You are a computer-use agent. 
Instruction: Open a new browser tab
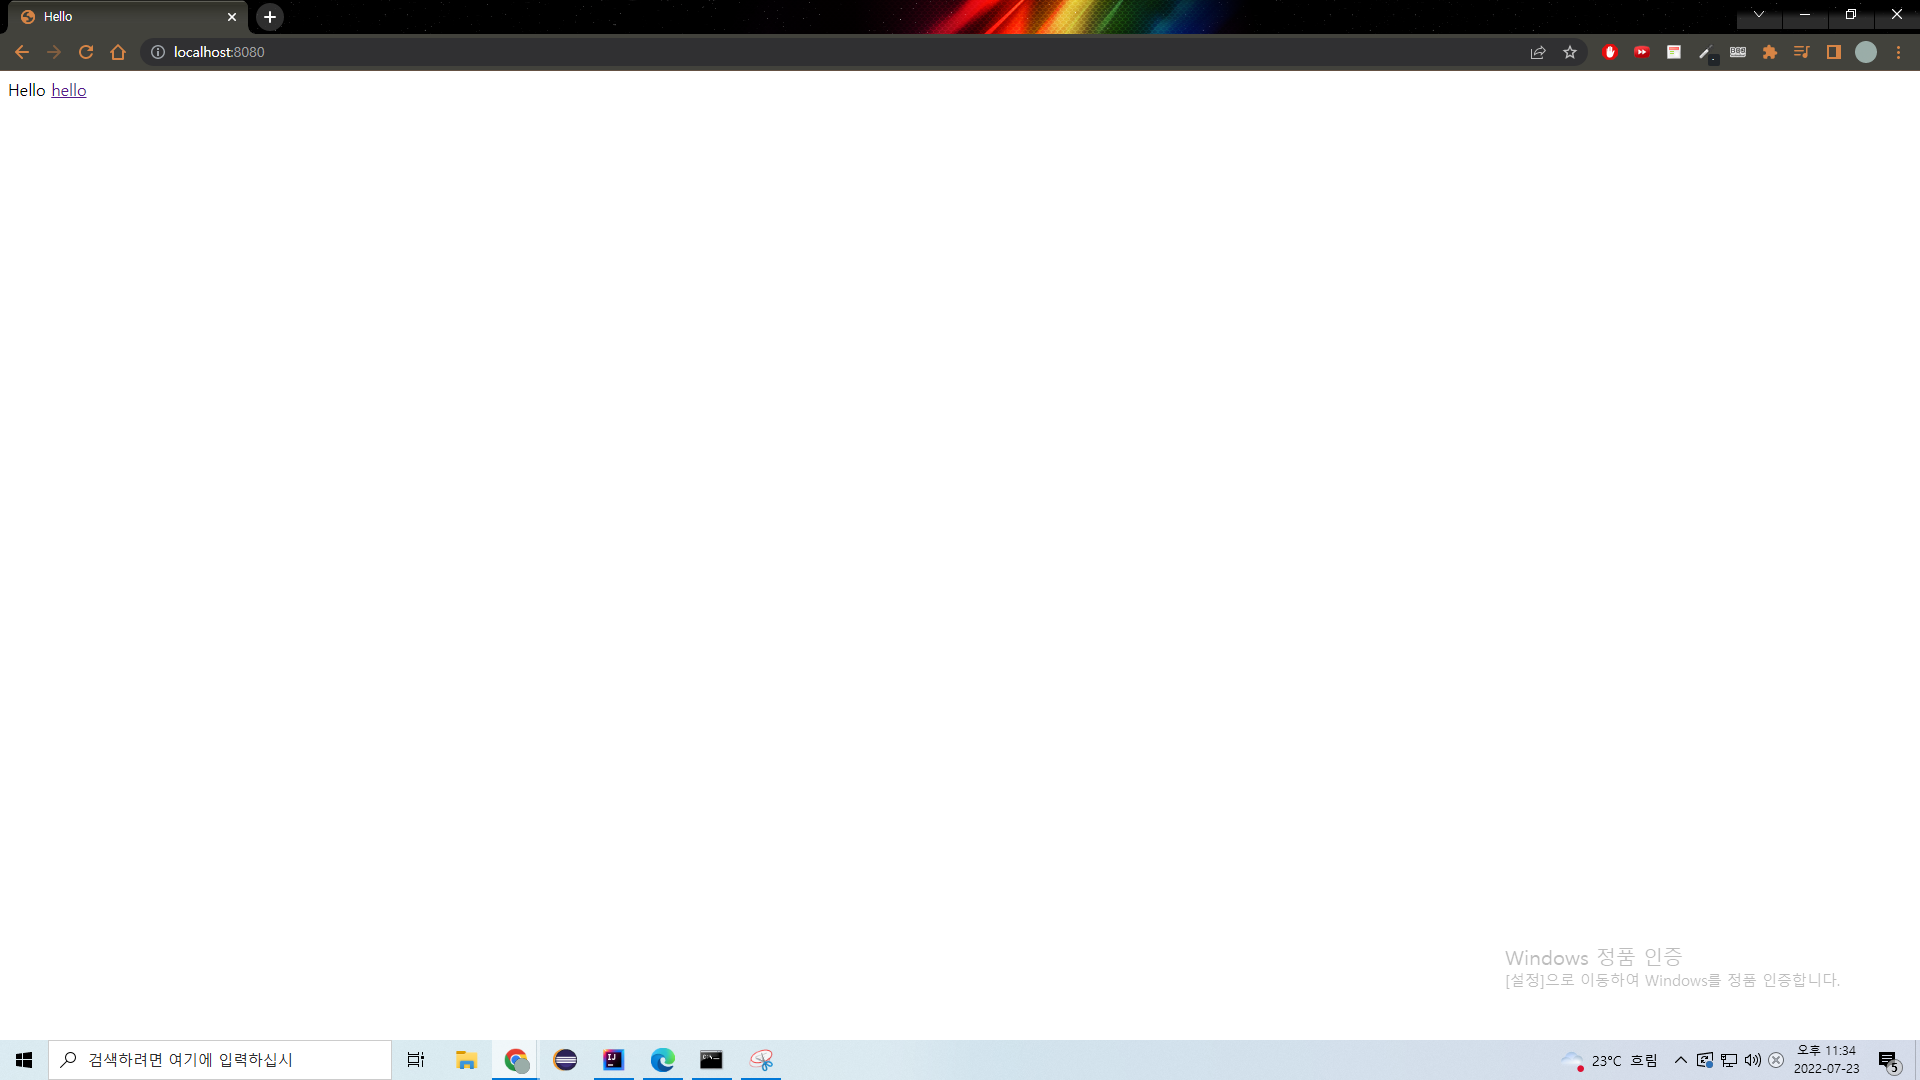click(x=270, y=17)
